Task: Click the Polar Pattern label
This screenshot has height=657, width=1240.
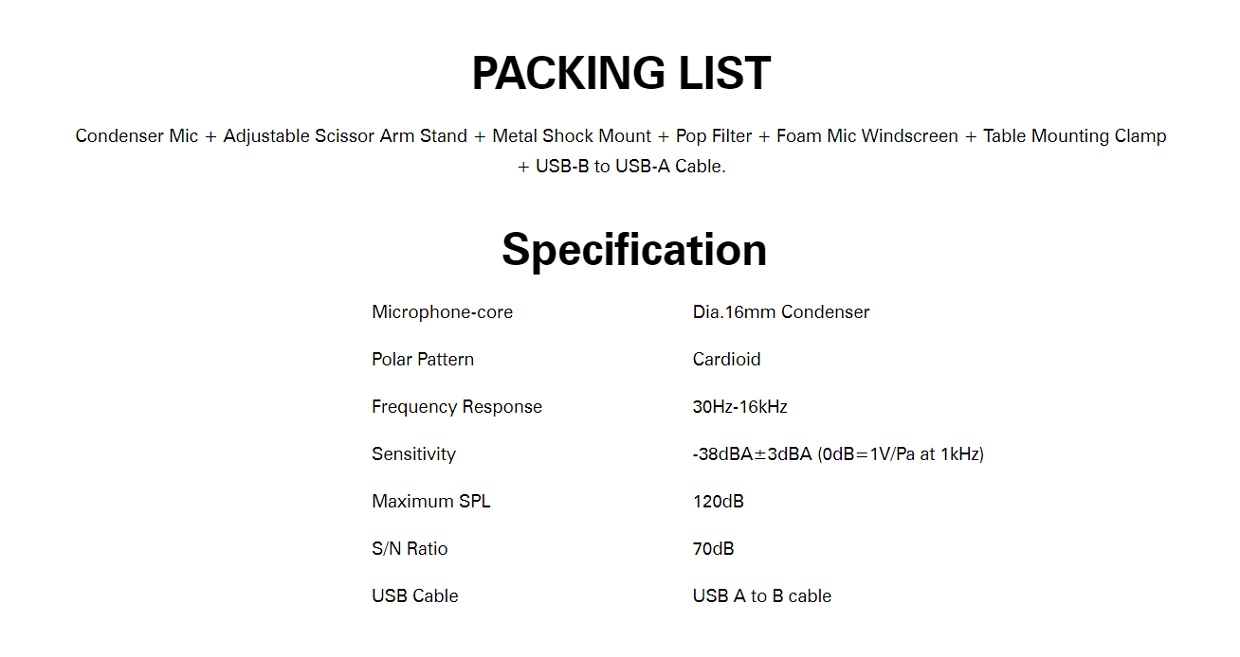Action: 423,359
